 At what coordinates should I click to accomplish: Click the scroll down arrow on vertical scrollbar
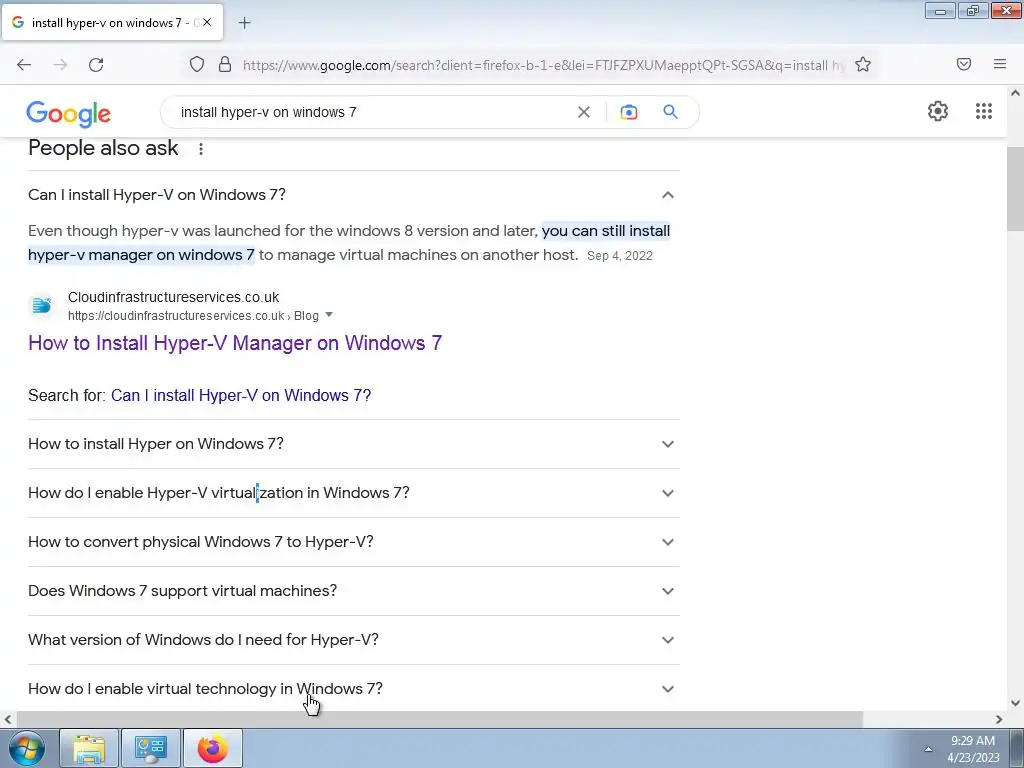1015,703
